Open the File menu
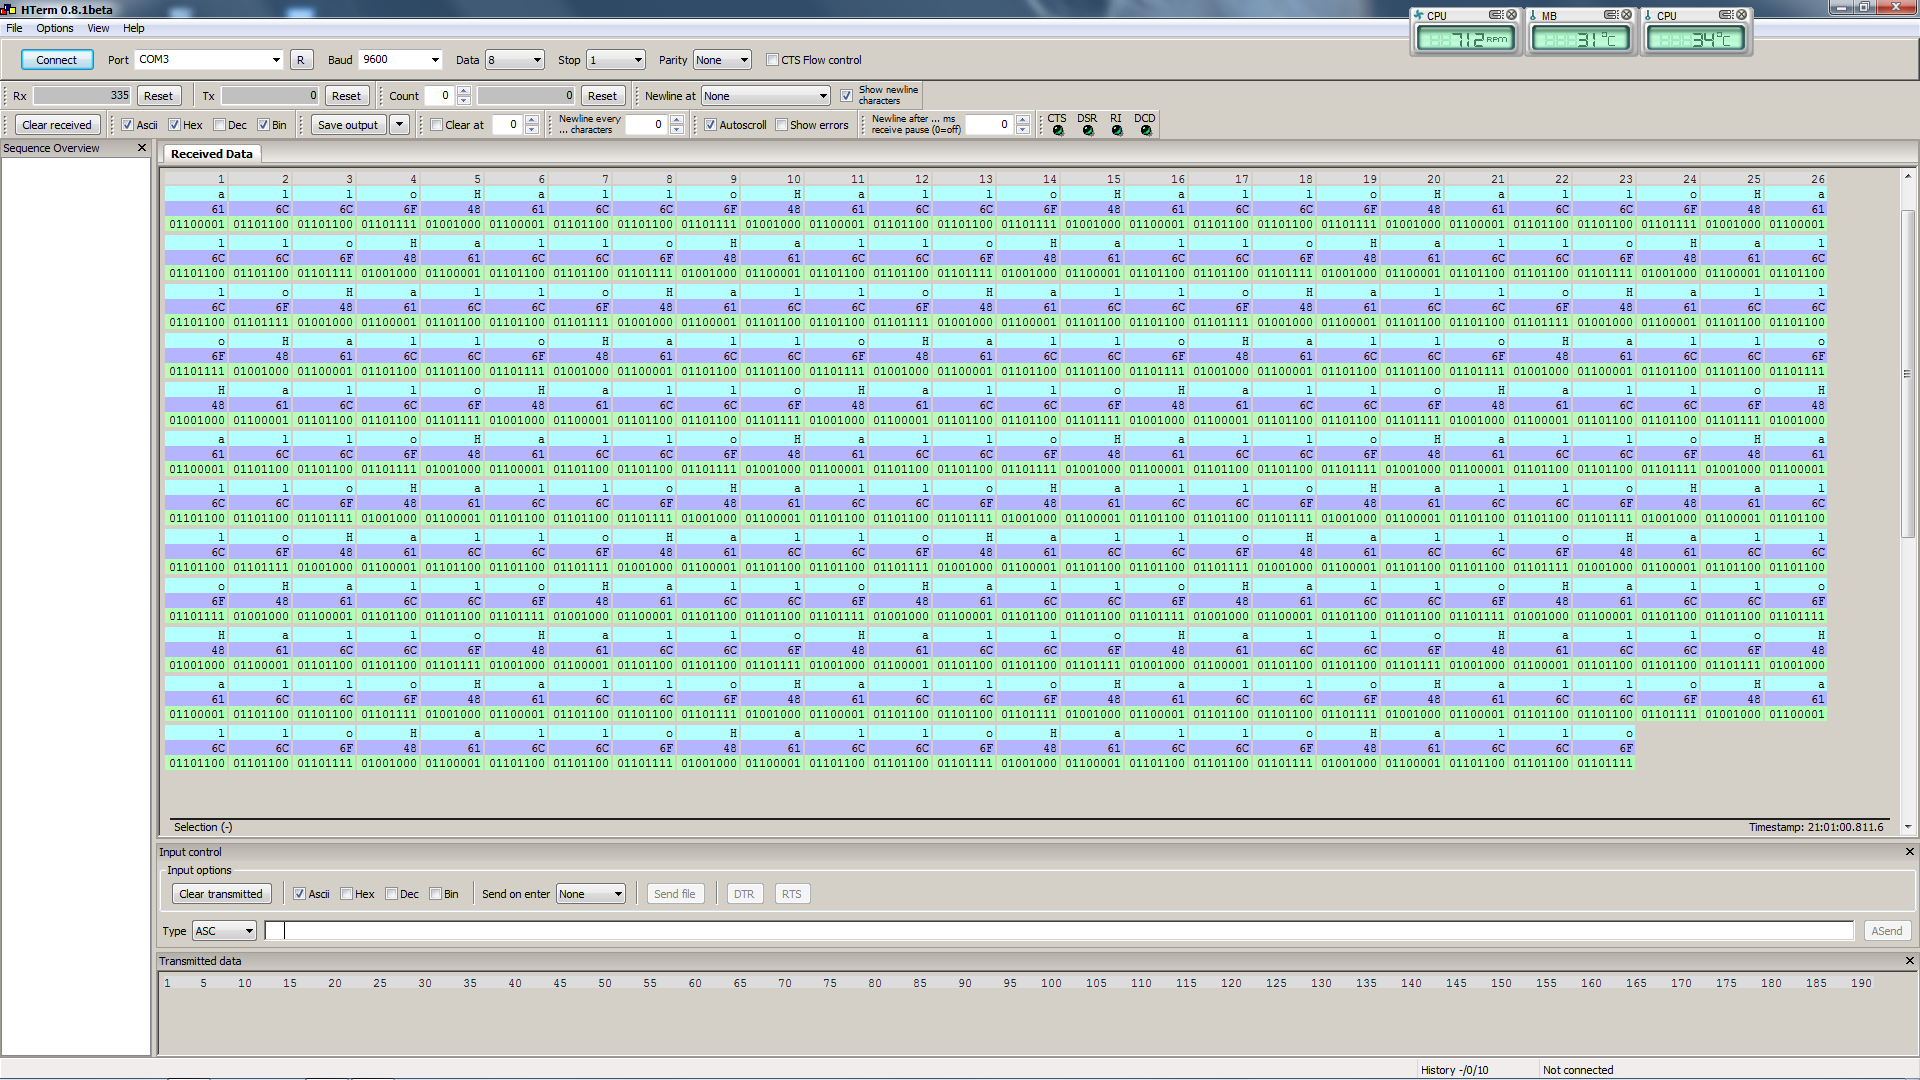The image size is (1920, 1080). click(x=14, y=28)
